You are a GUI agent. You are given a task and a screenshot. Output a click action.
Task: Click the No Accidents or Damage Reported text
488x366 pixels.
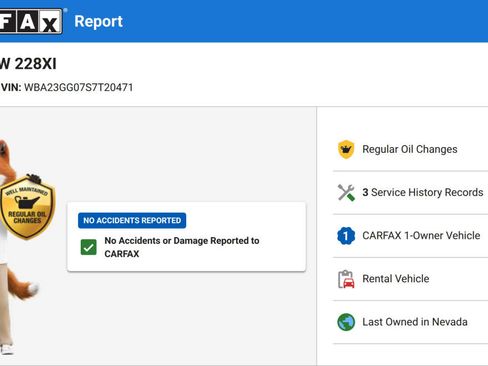click(182, 247)
